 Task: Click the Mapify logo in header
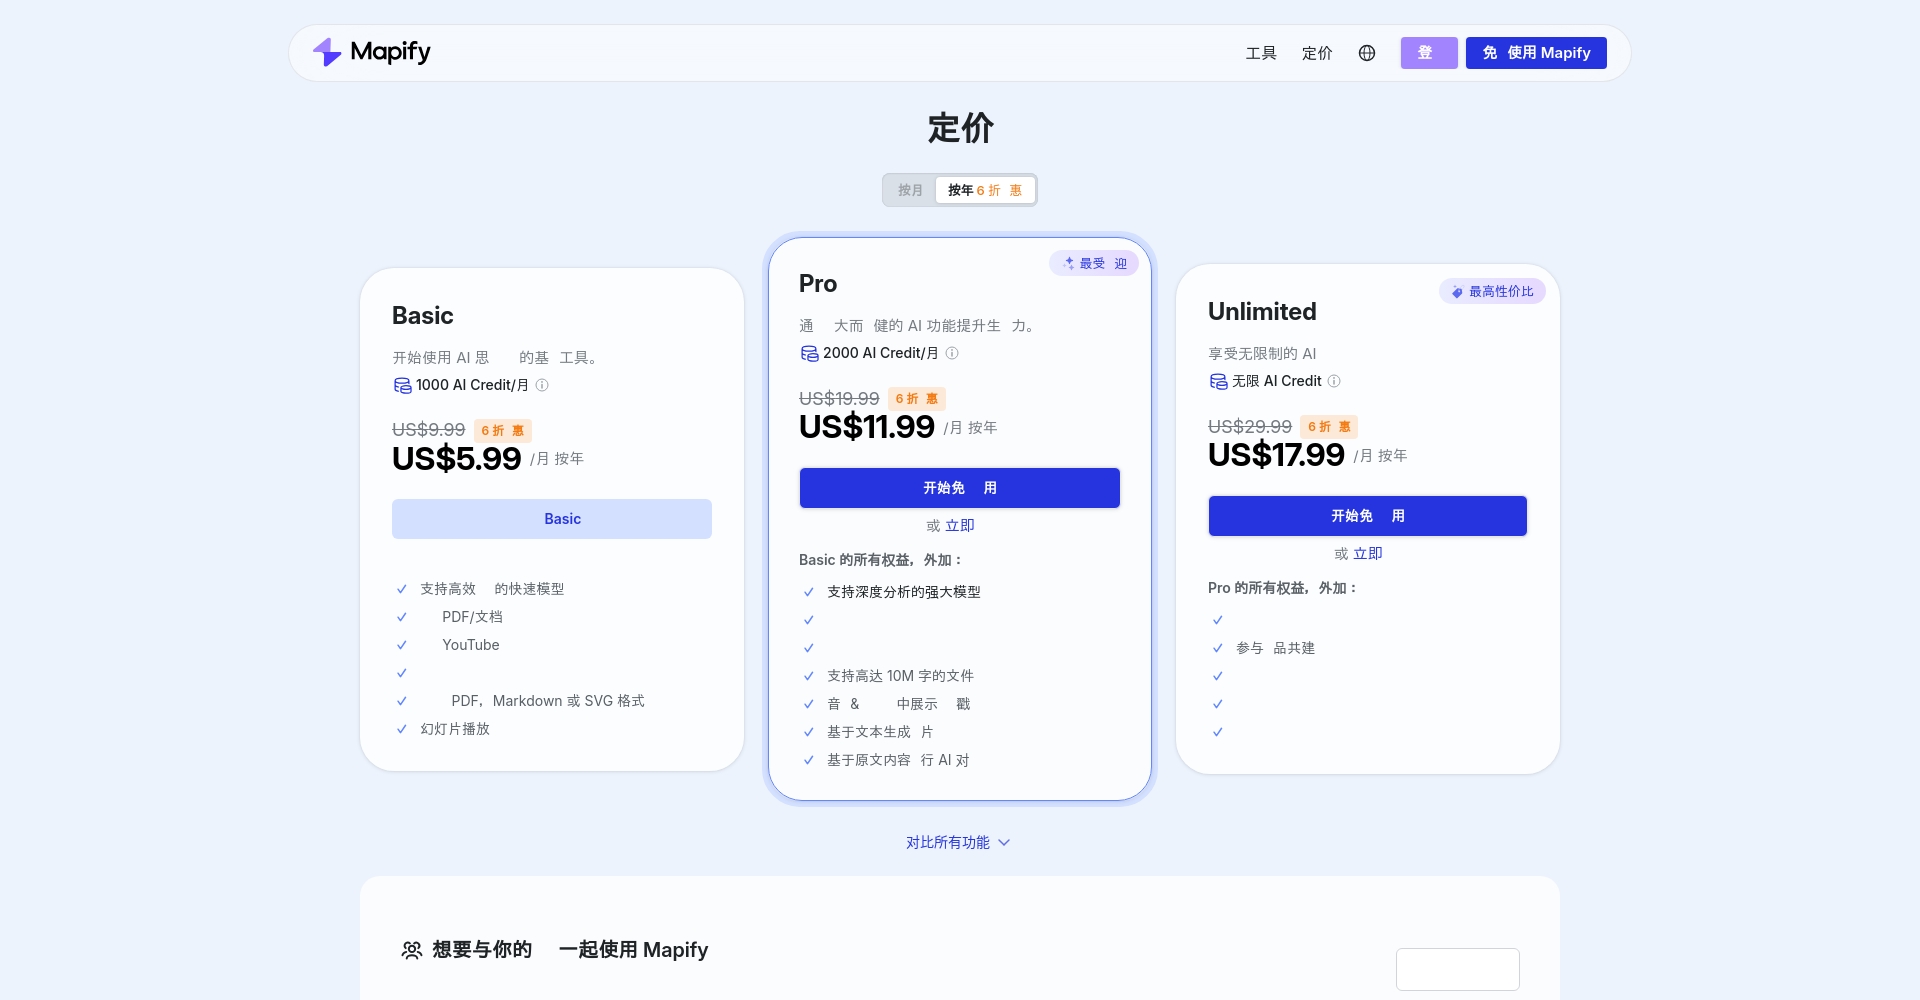click(371, 52)
